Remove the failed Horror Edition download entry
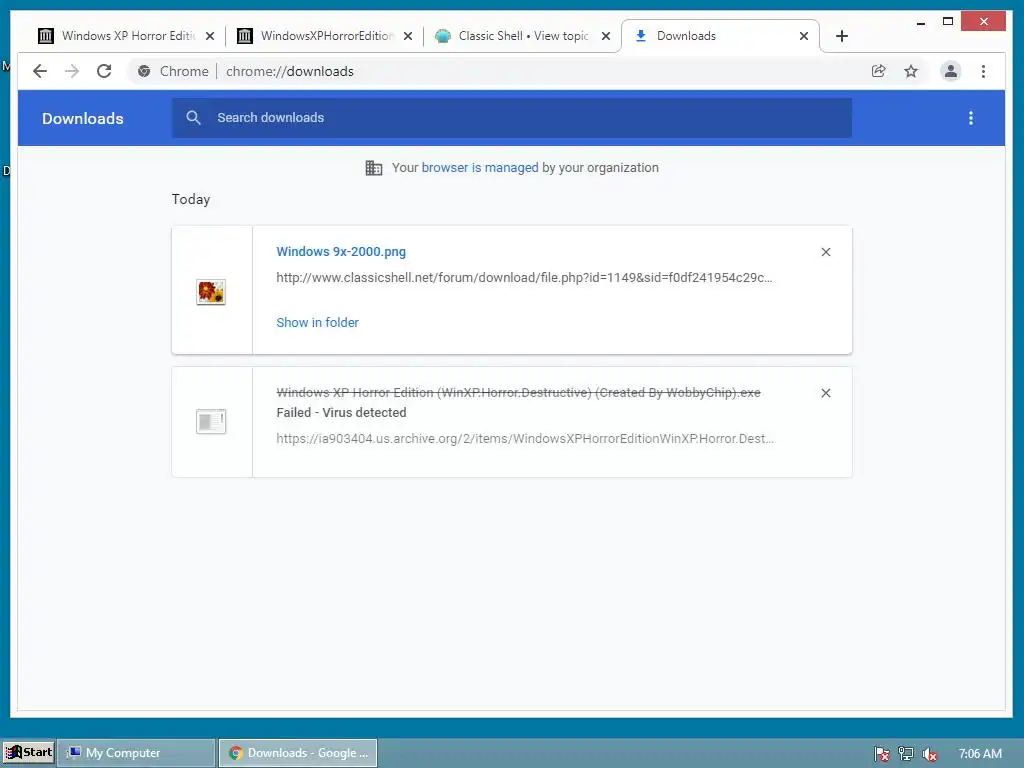The height and width of the screenshot is (768, 1024). (x=826, y=393)
